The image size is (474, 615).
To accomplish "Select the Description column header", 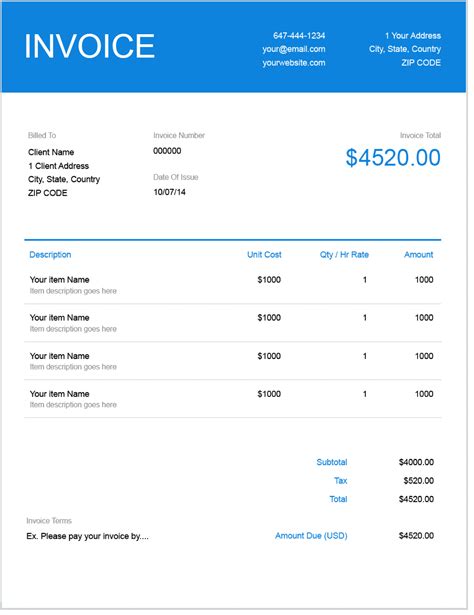I will coord(50,255).
